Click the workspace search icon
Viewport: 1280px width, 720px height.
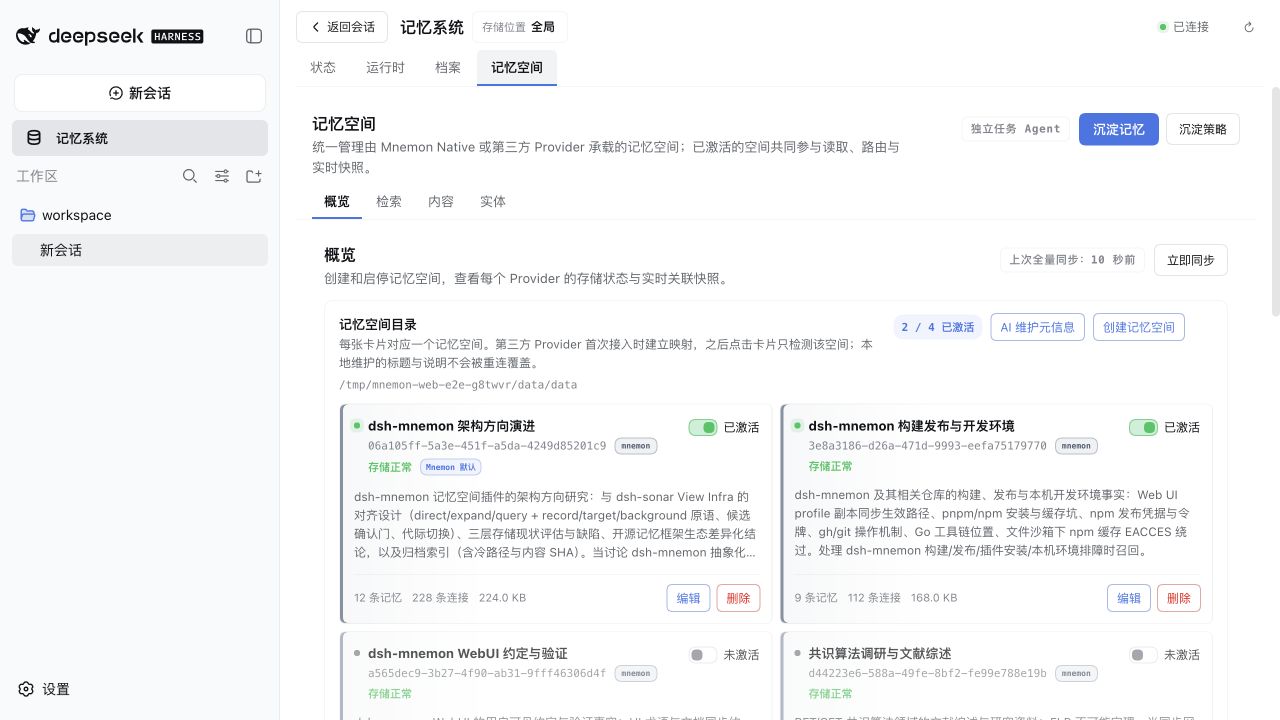click(190, 176)
